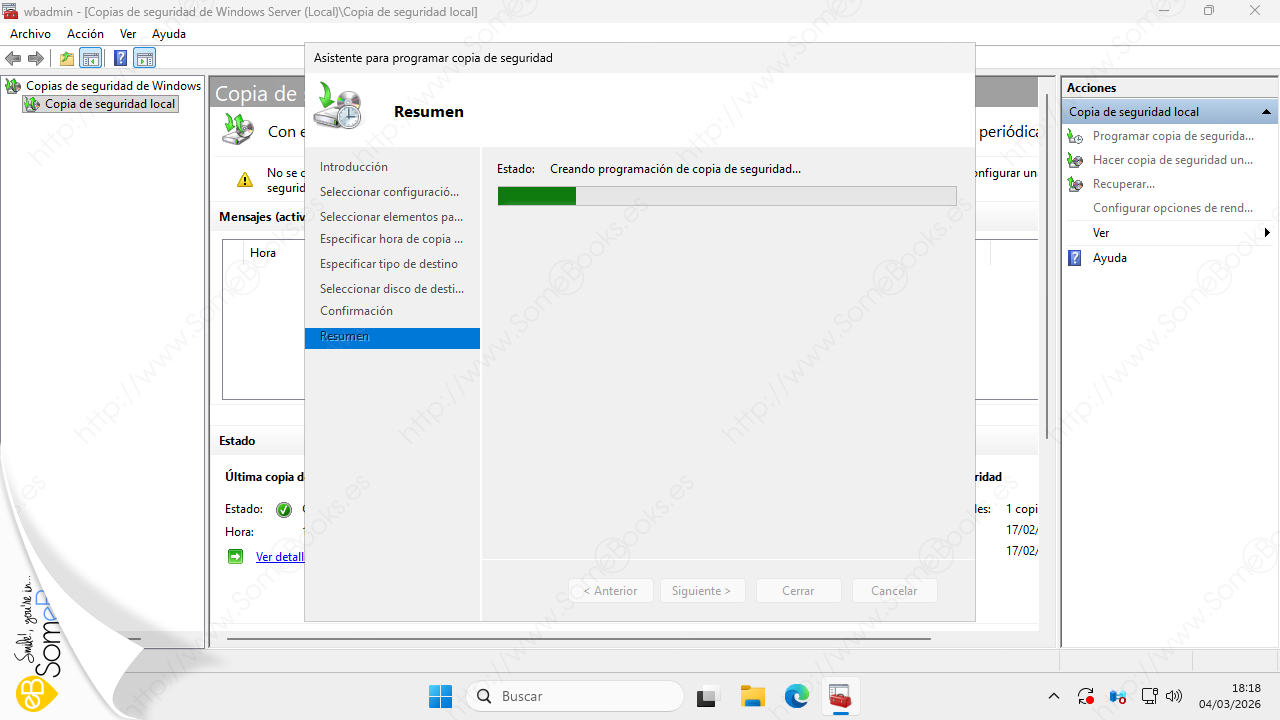Open File Explorer from the taskbar
This screenshot has width=1280, height=720.
pyautogui.click(x=752, y=696)
